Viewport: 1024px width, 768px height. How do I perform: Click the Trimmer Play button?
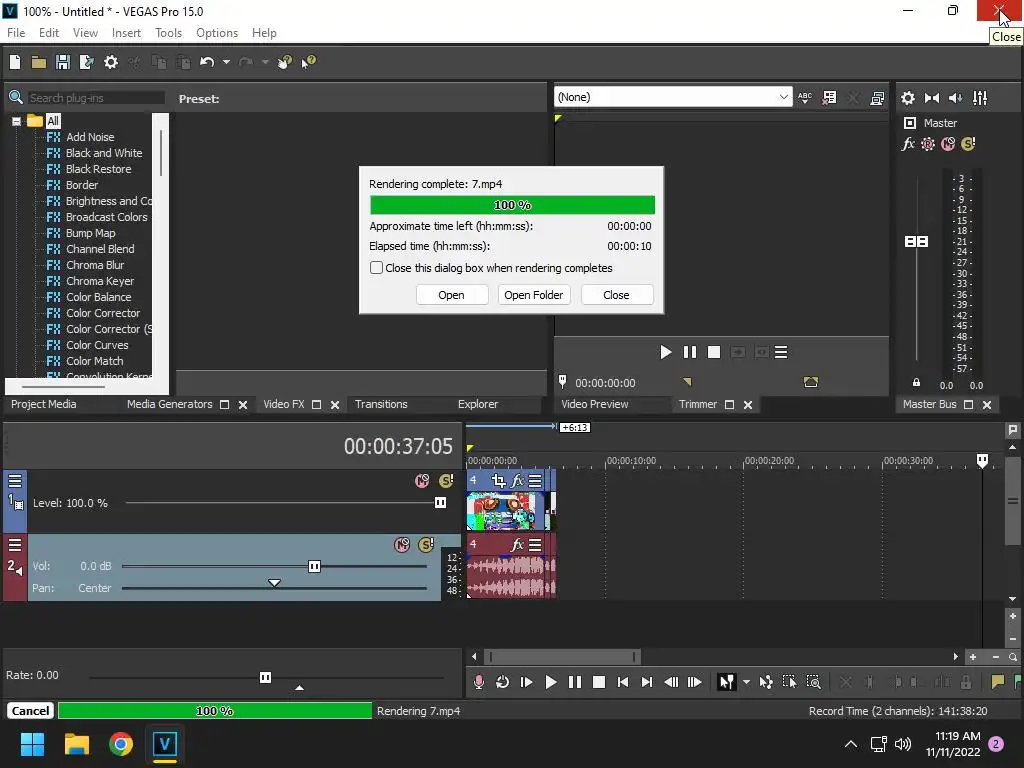click(x=665, y=353)
